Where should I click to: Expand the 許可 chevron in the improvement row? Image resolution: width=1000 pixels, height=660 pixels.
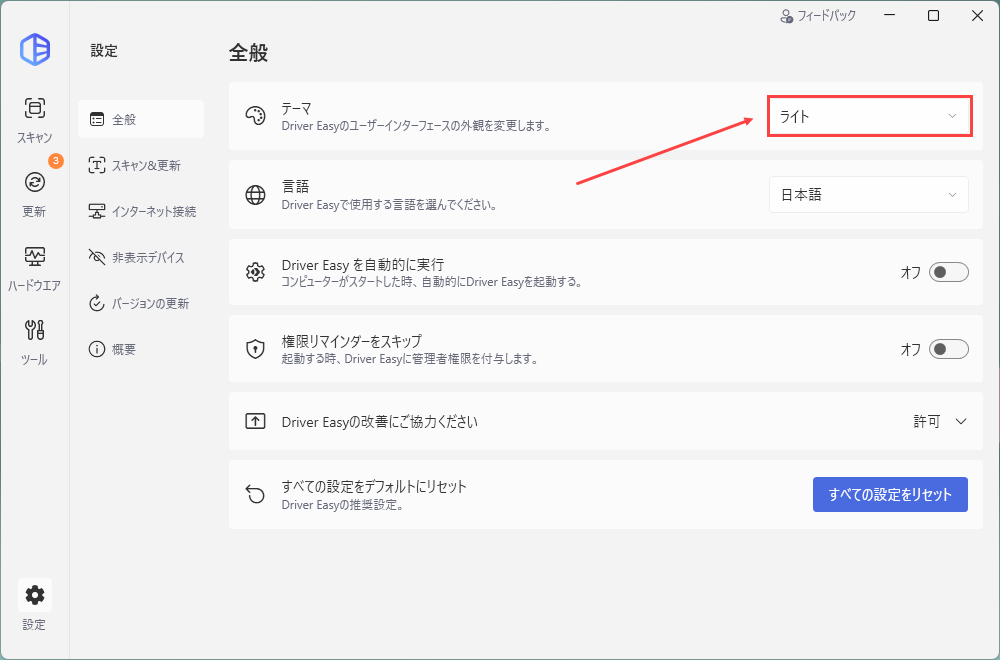[x=961, y=422]
